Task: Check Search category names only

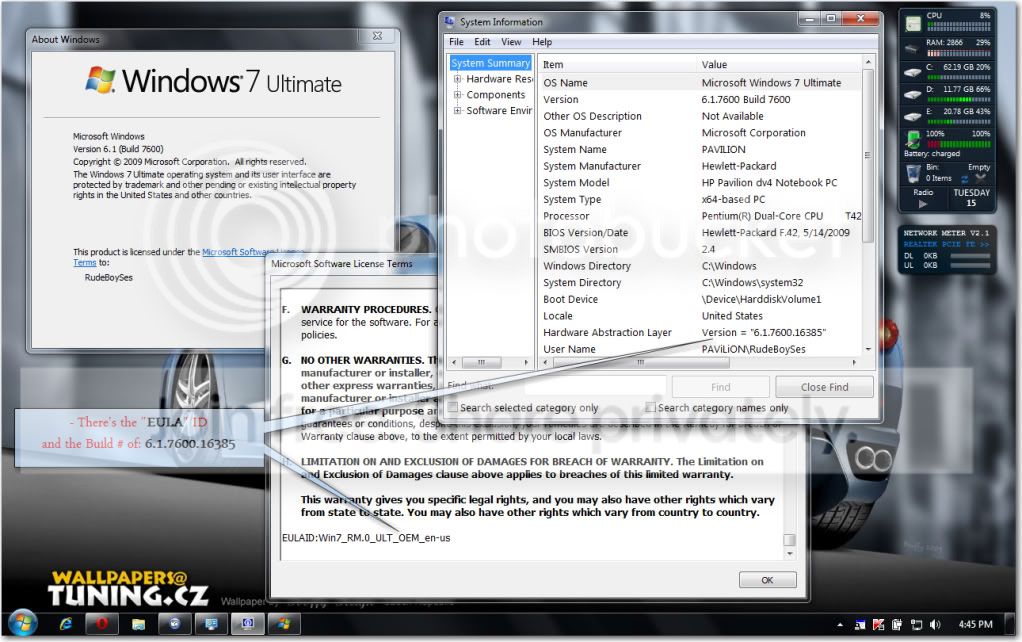Action: tap(650, 407)
